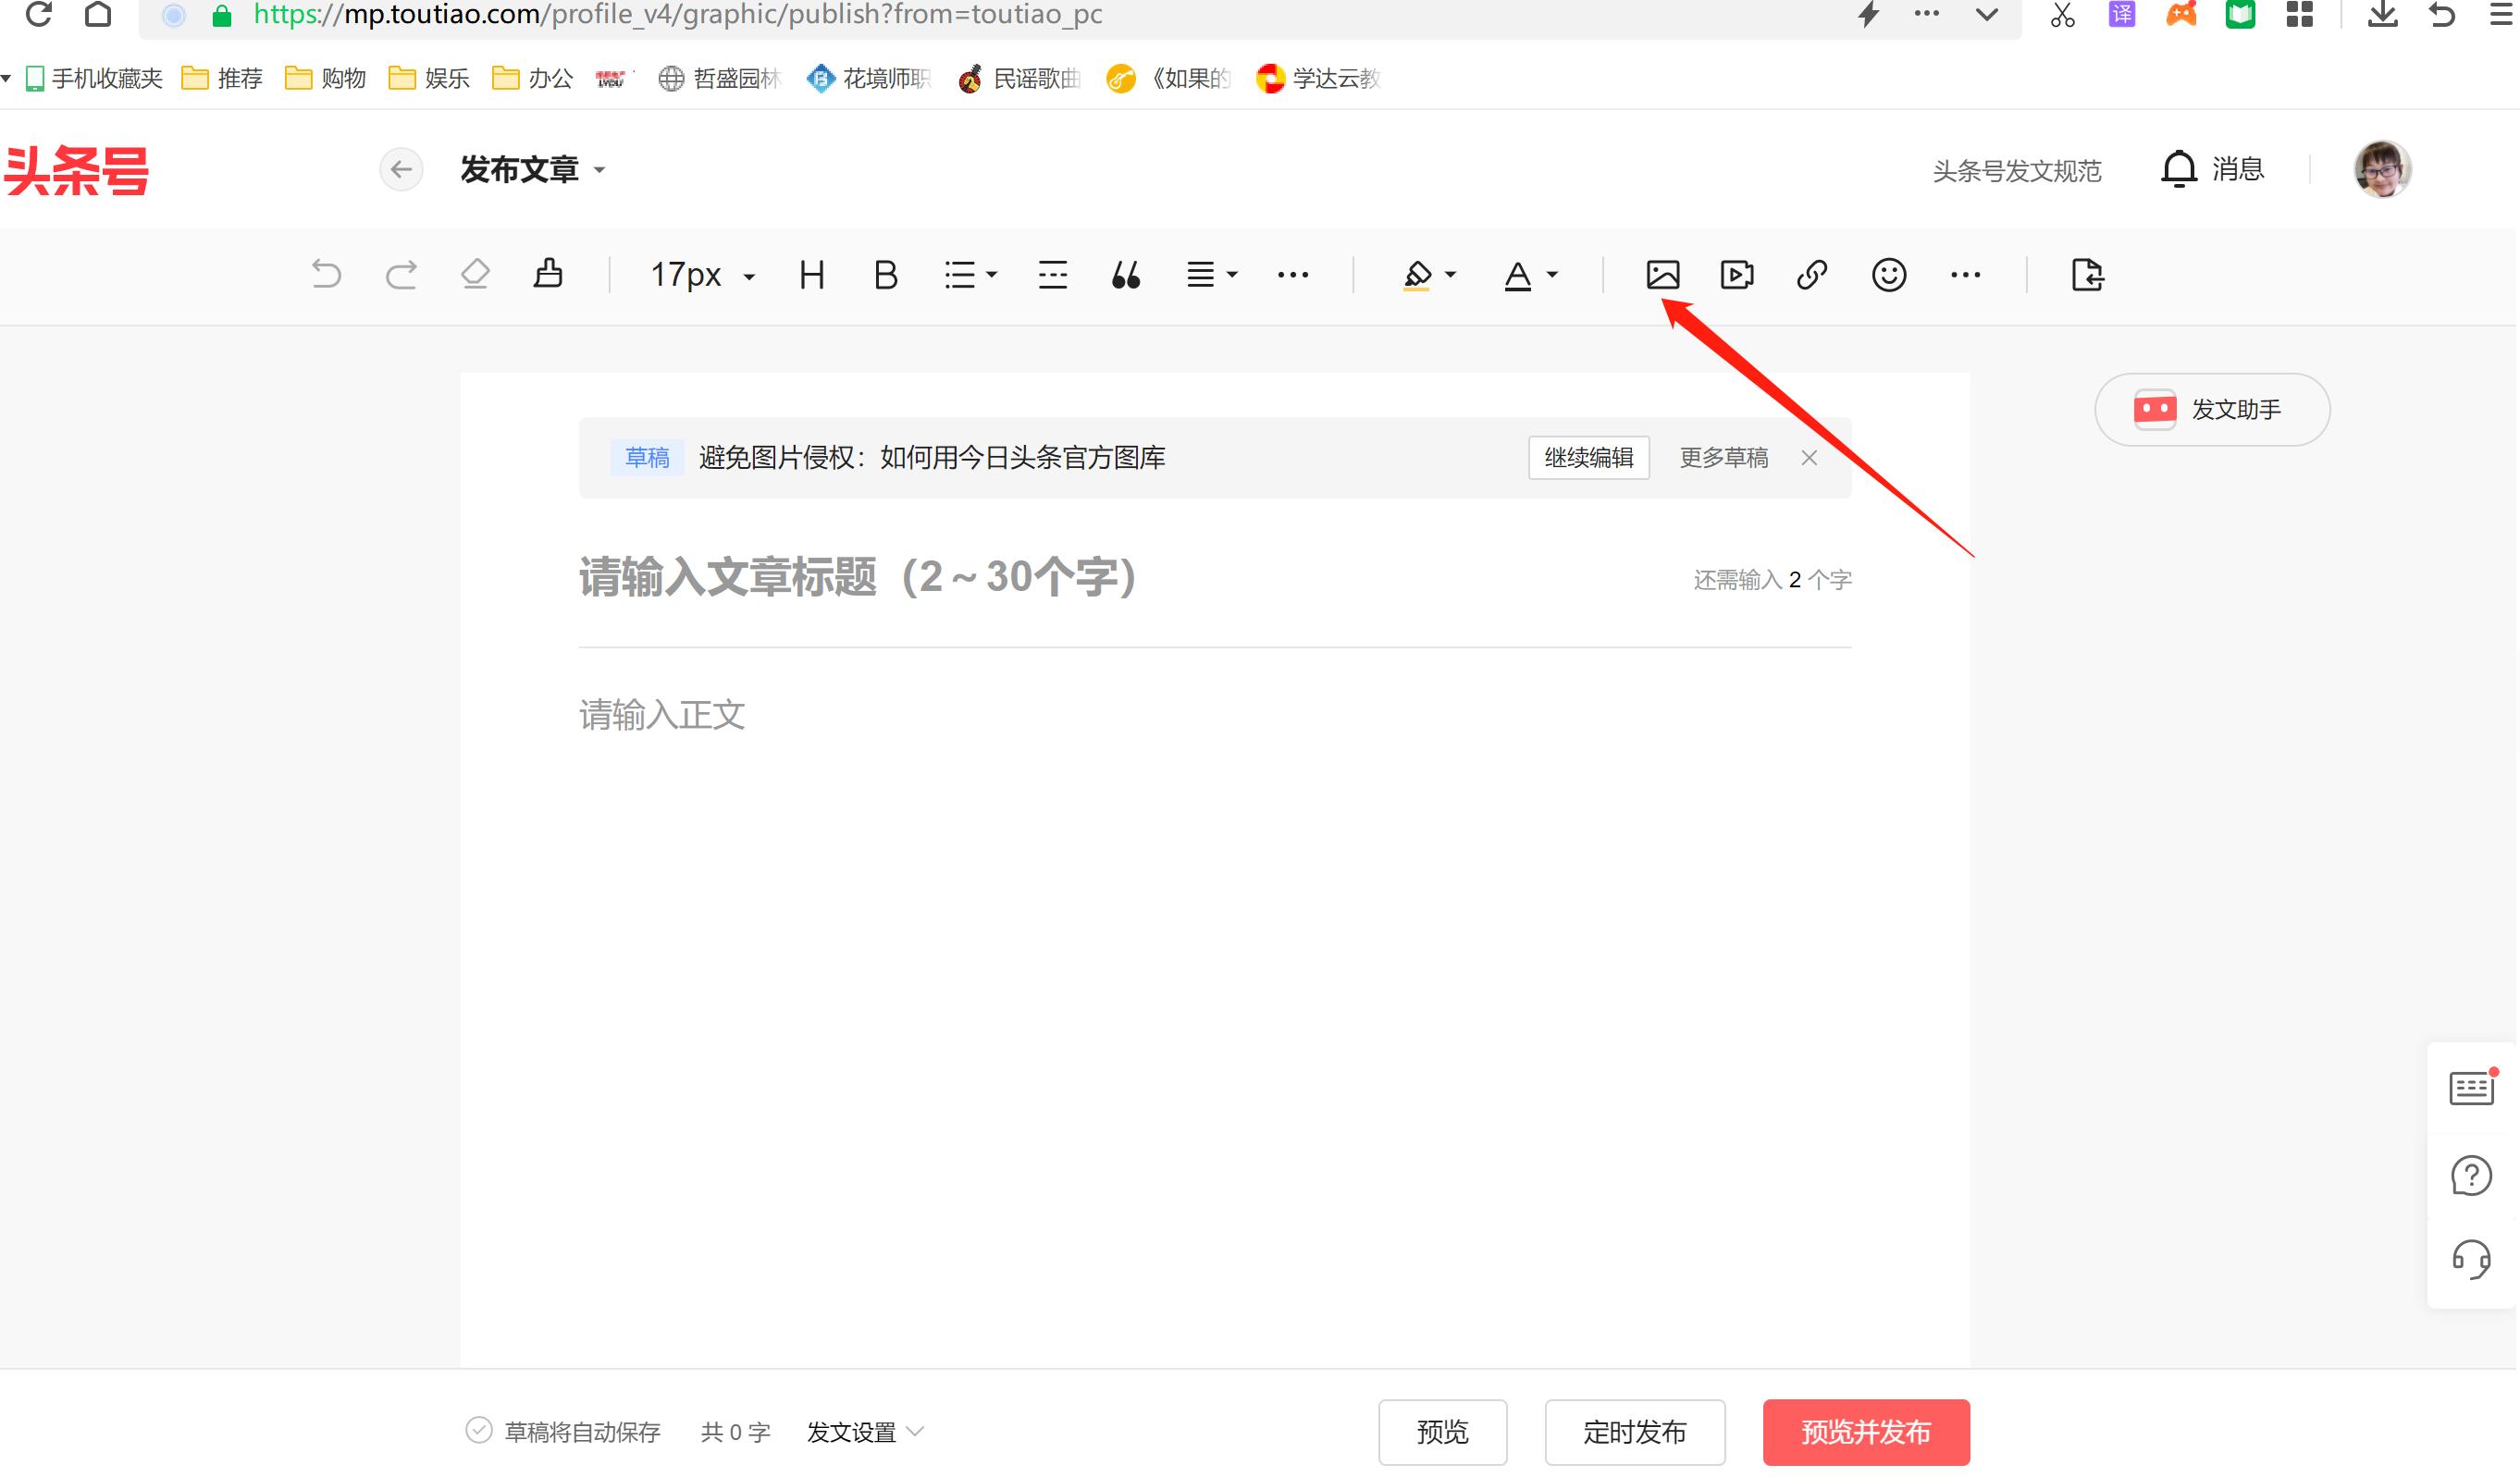Undo the last edit

point(327,274)
